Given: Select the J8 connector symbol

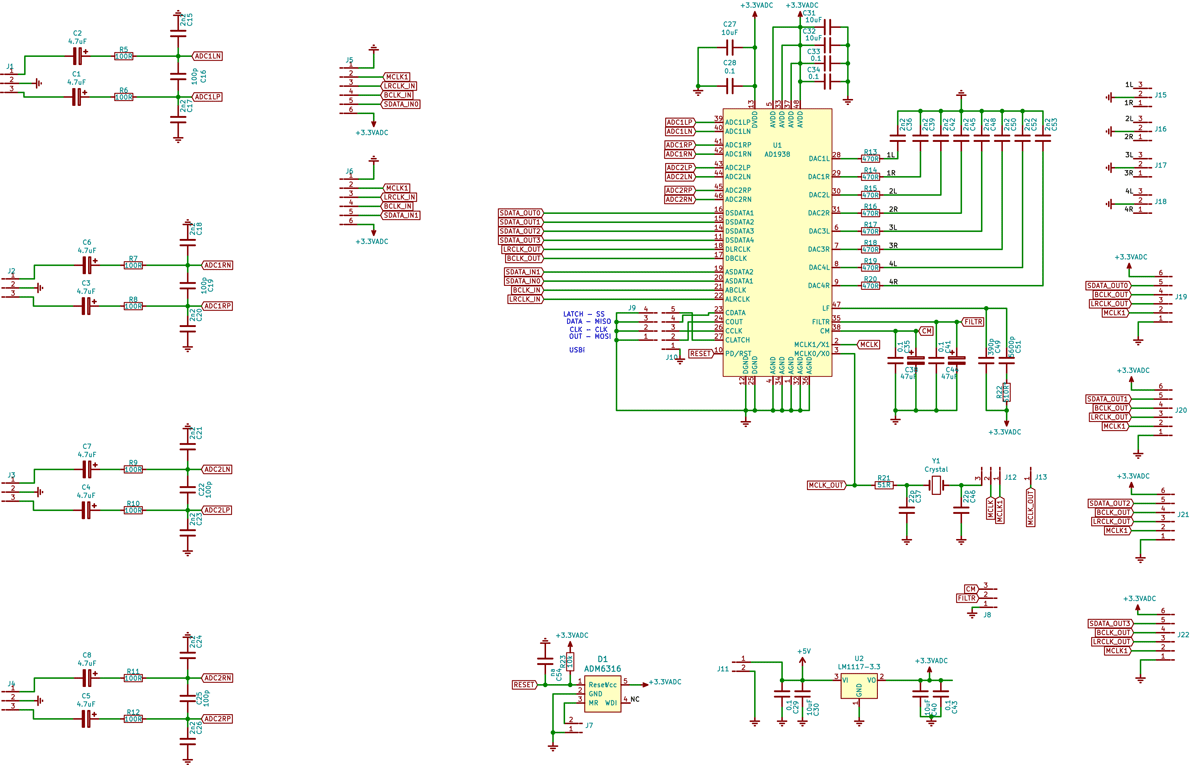Looking at the screenshot, I should 987,597.
